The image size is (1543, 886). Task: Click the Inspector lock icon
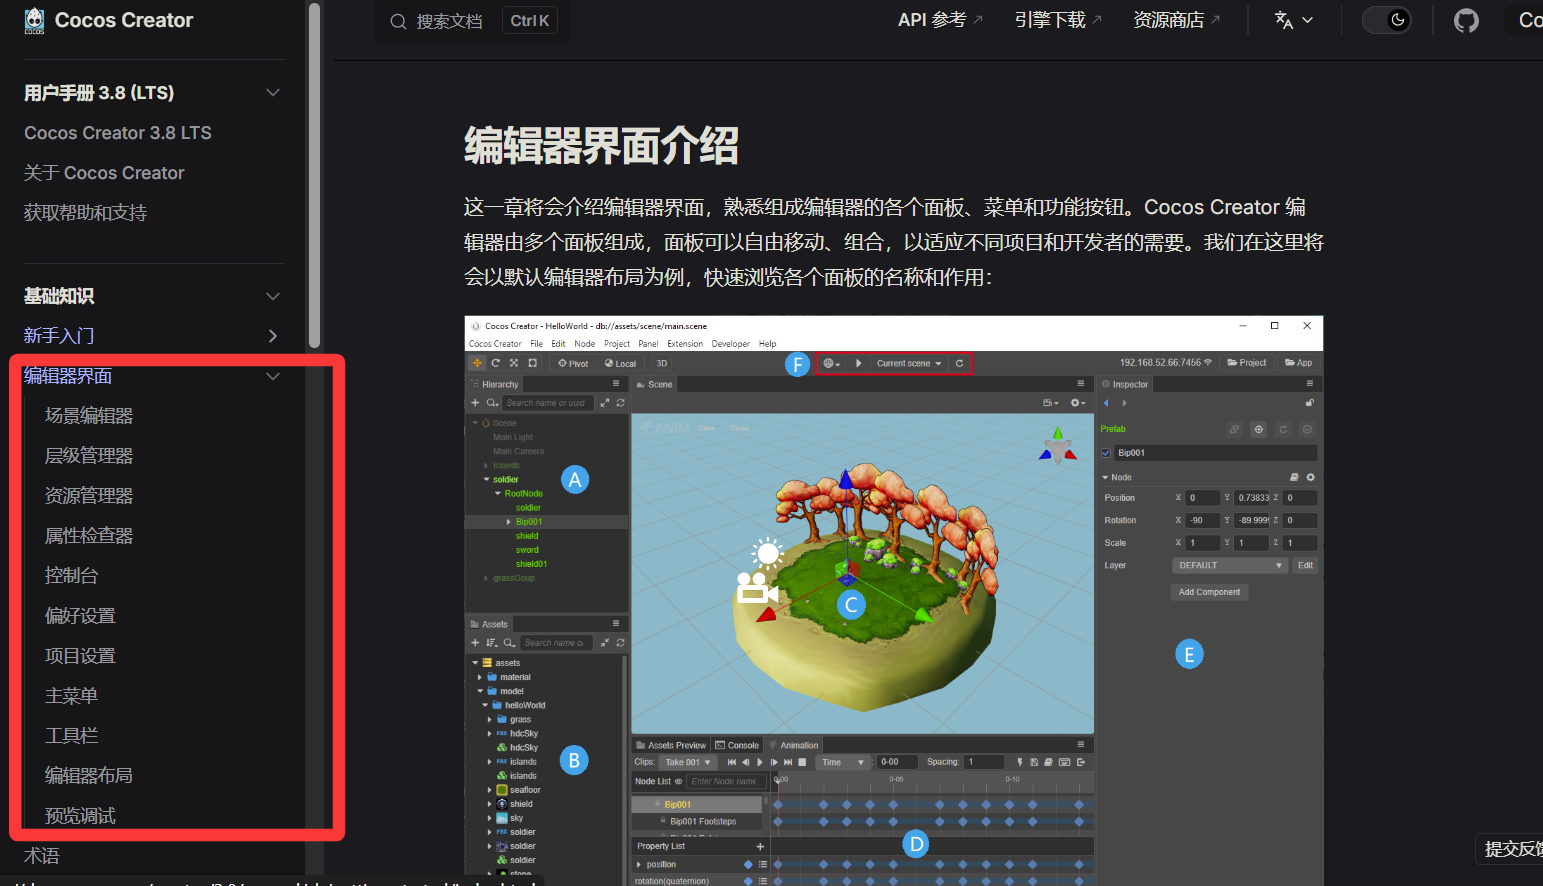tap(1309, 402)
